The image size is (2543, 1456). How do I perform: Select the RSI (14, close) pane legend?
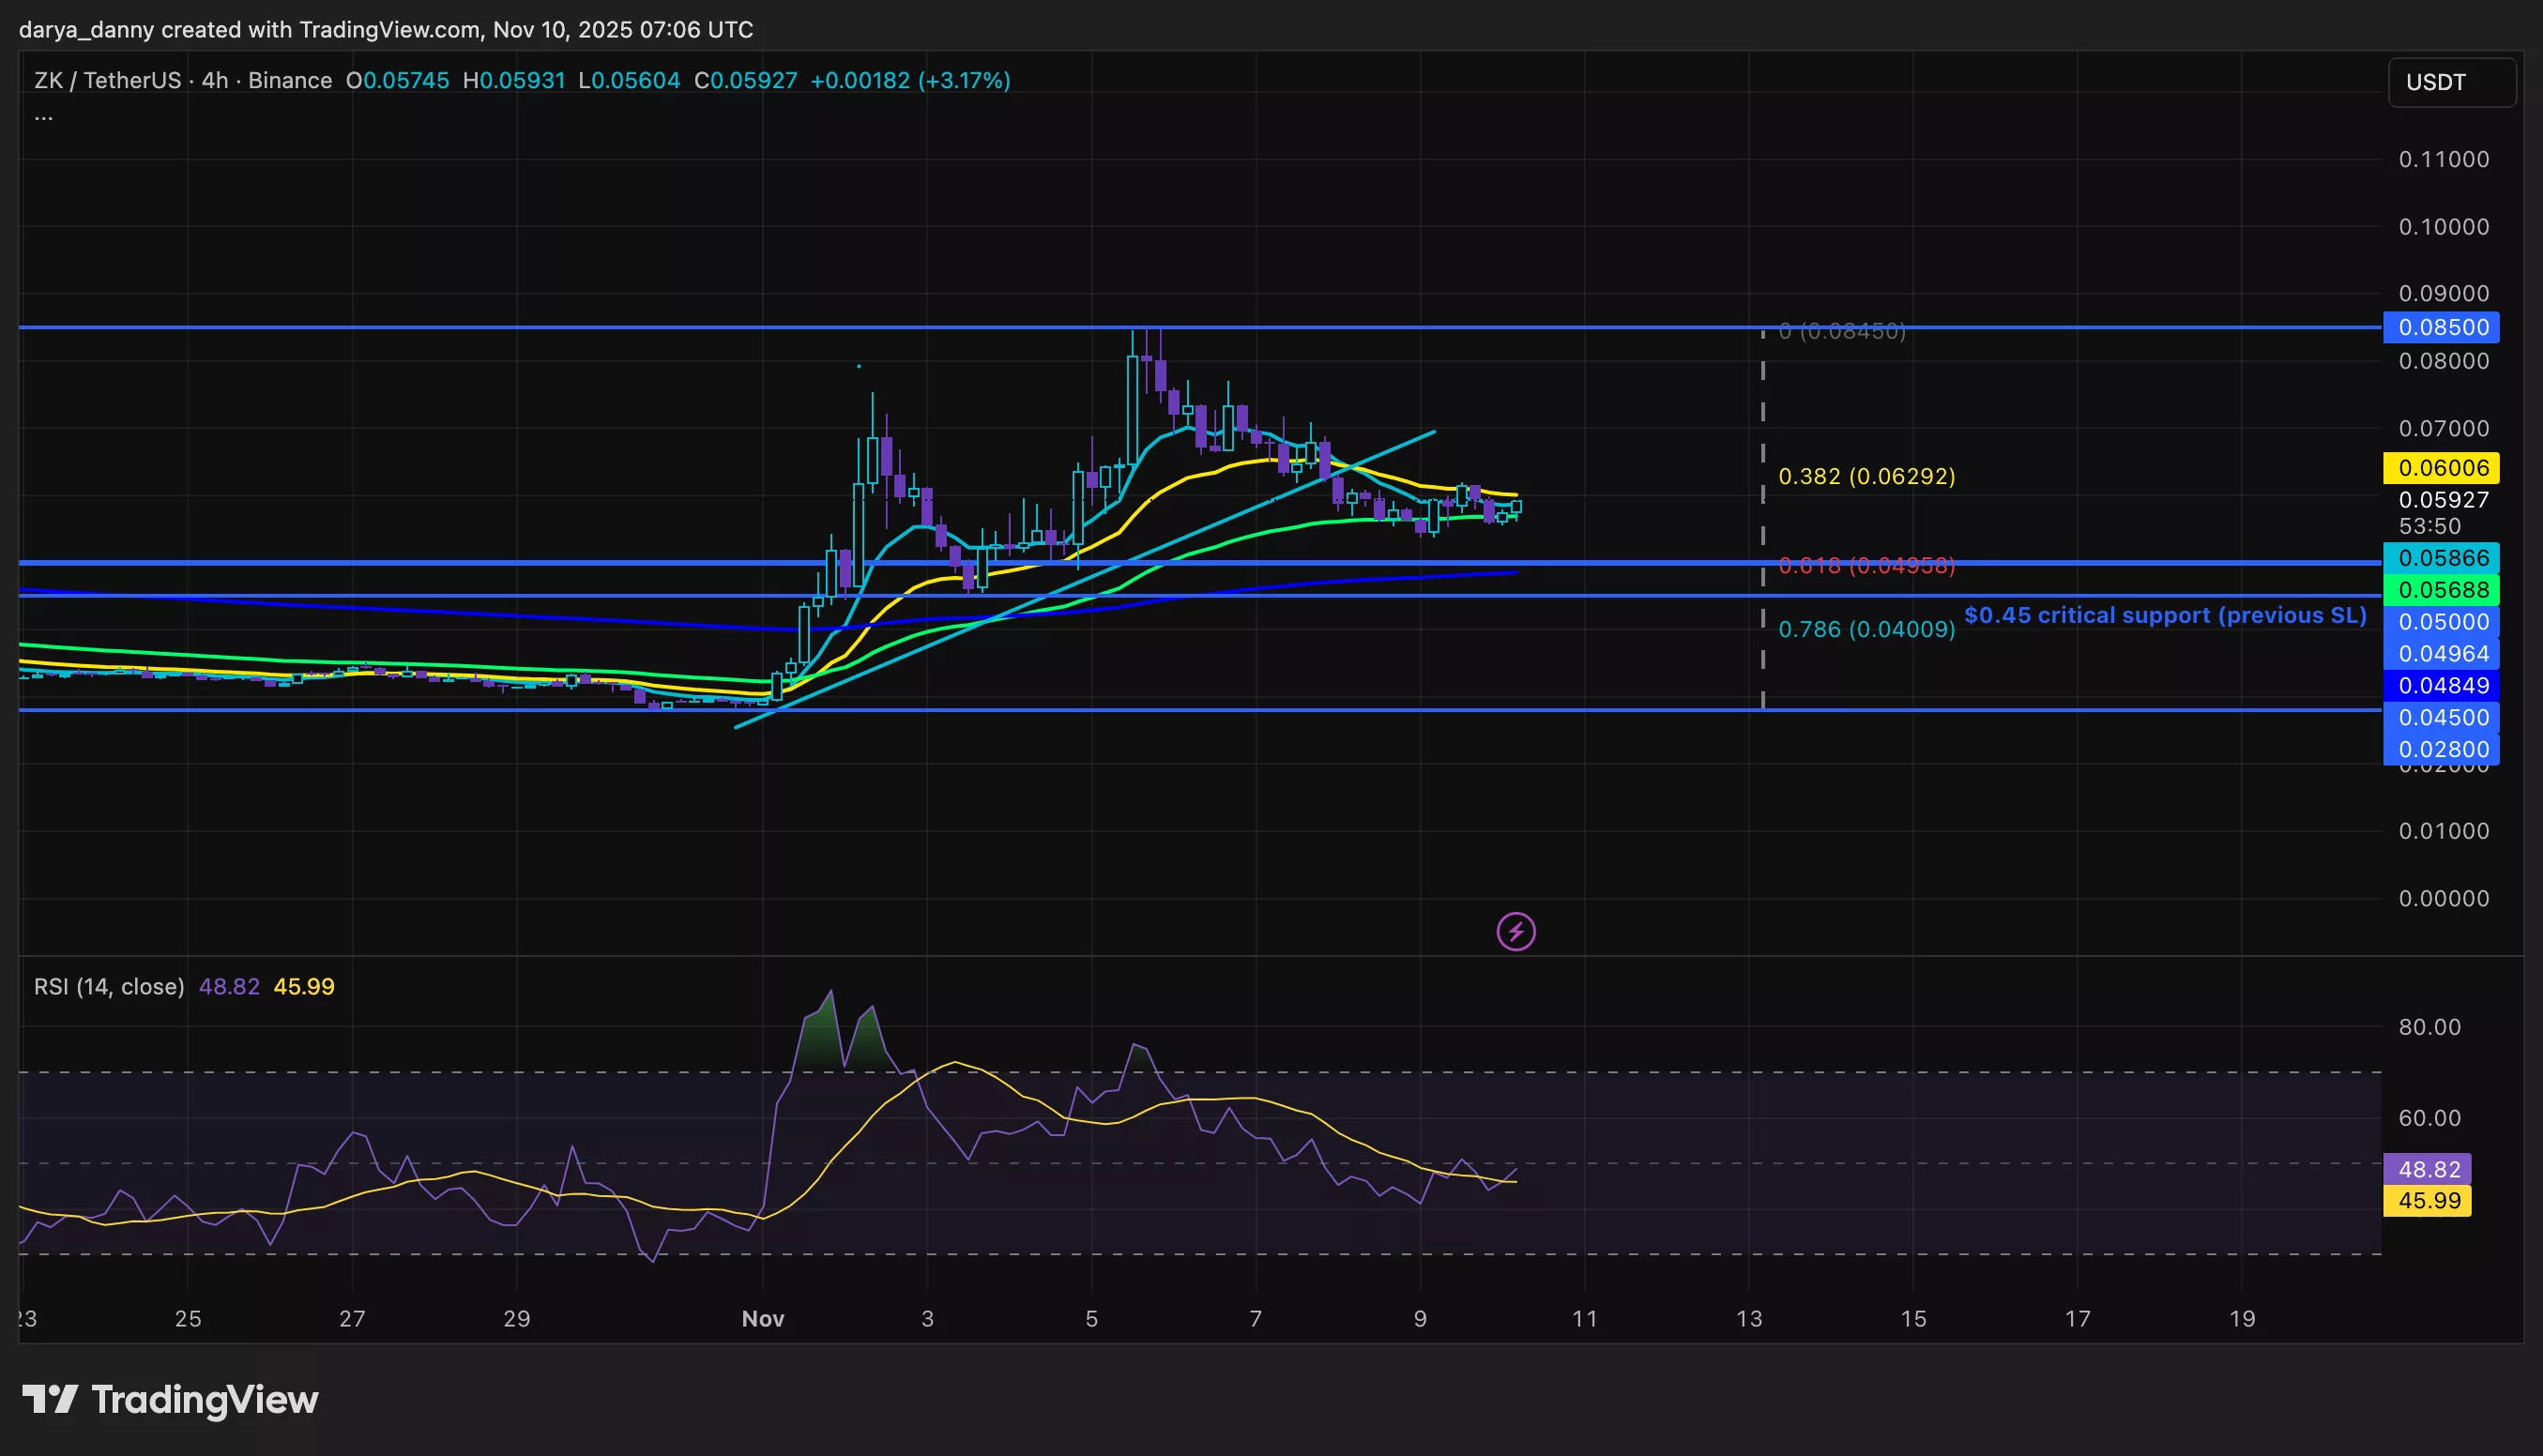click(109, 986)
